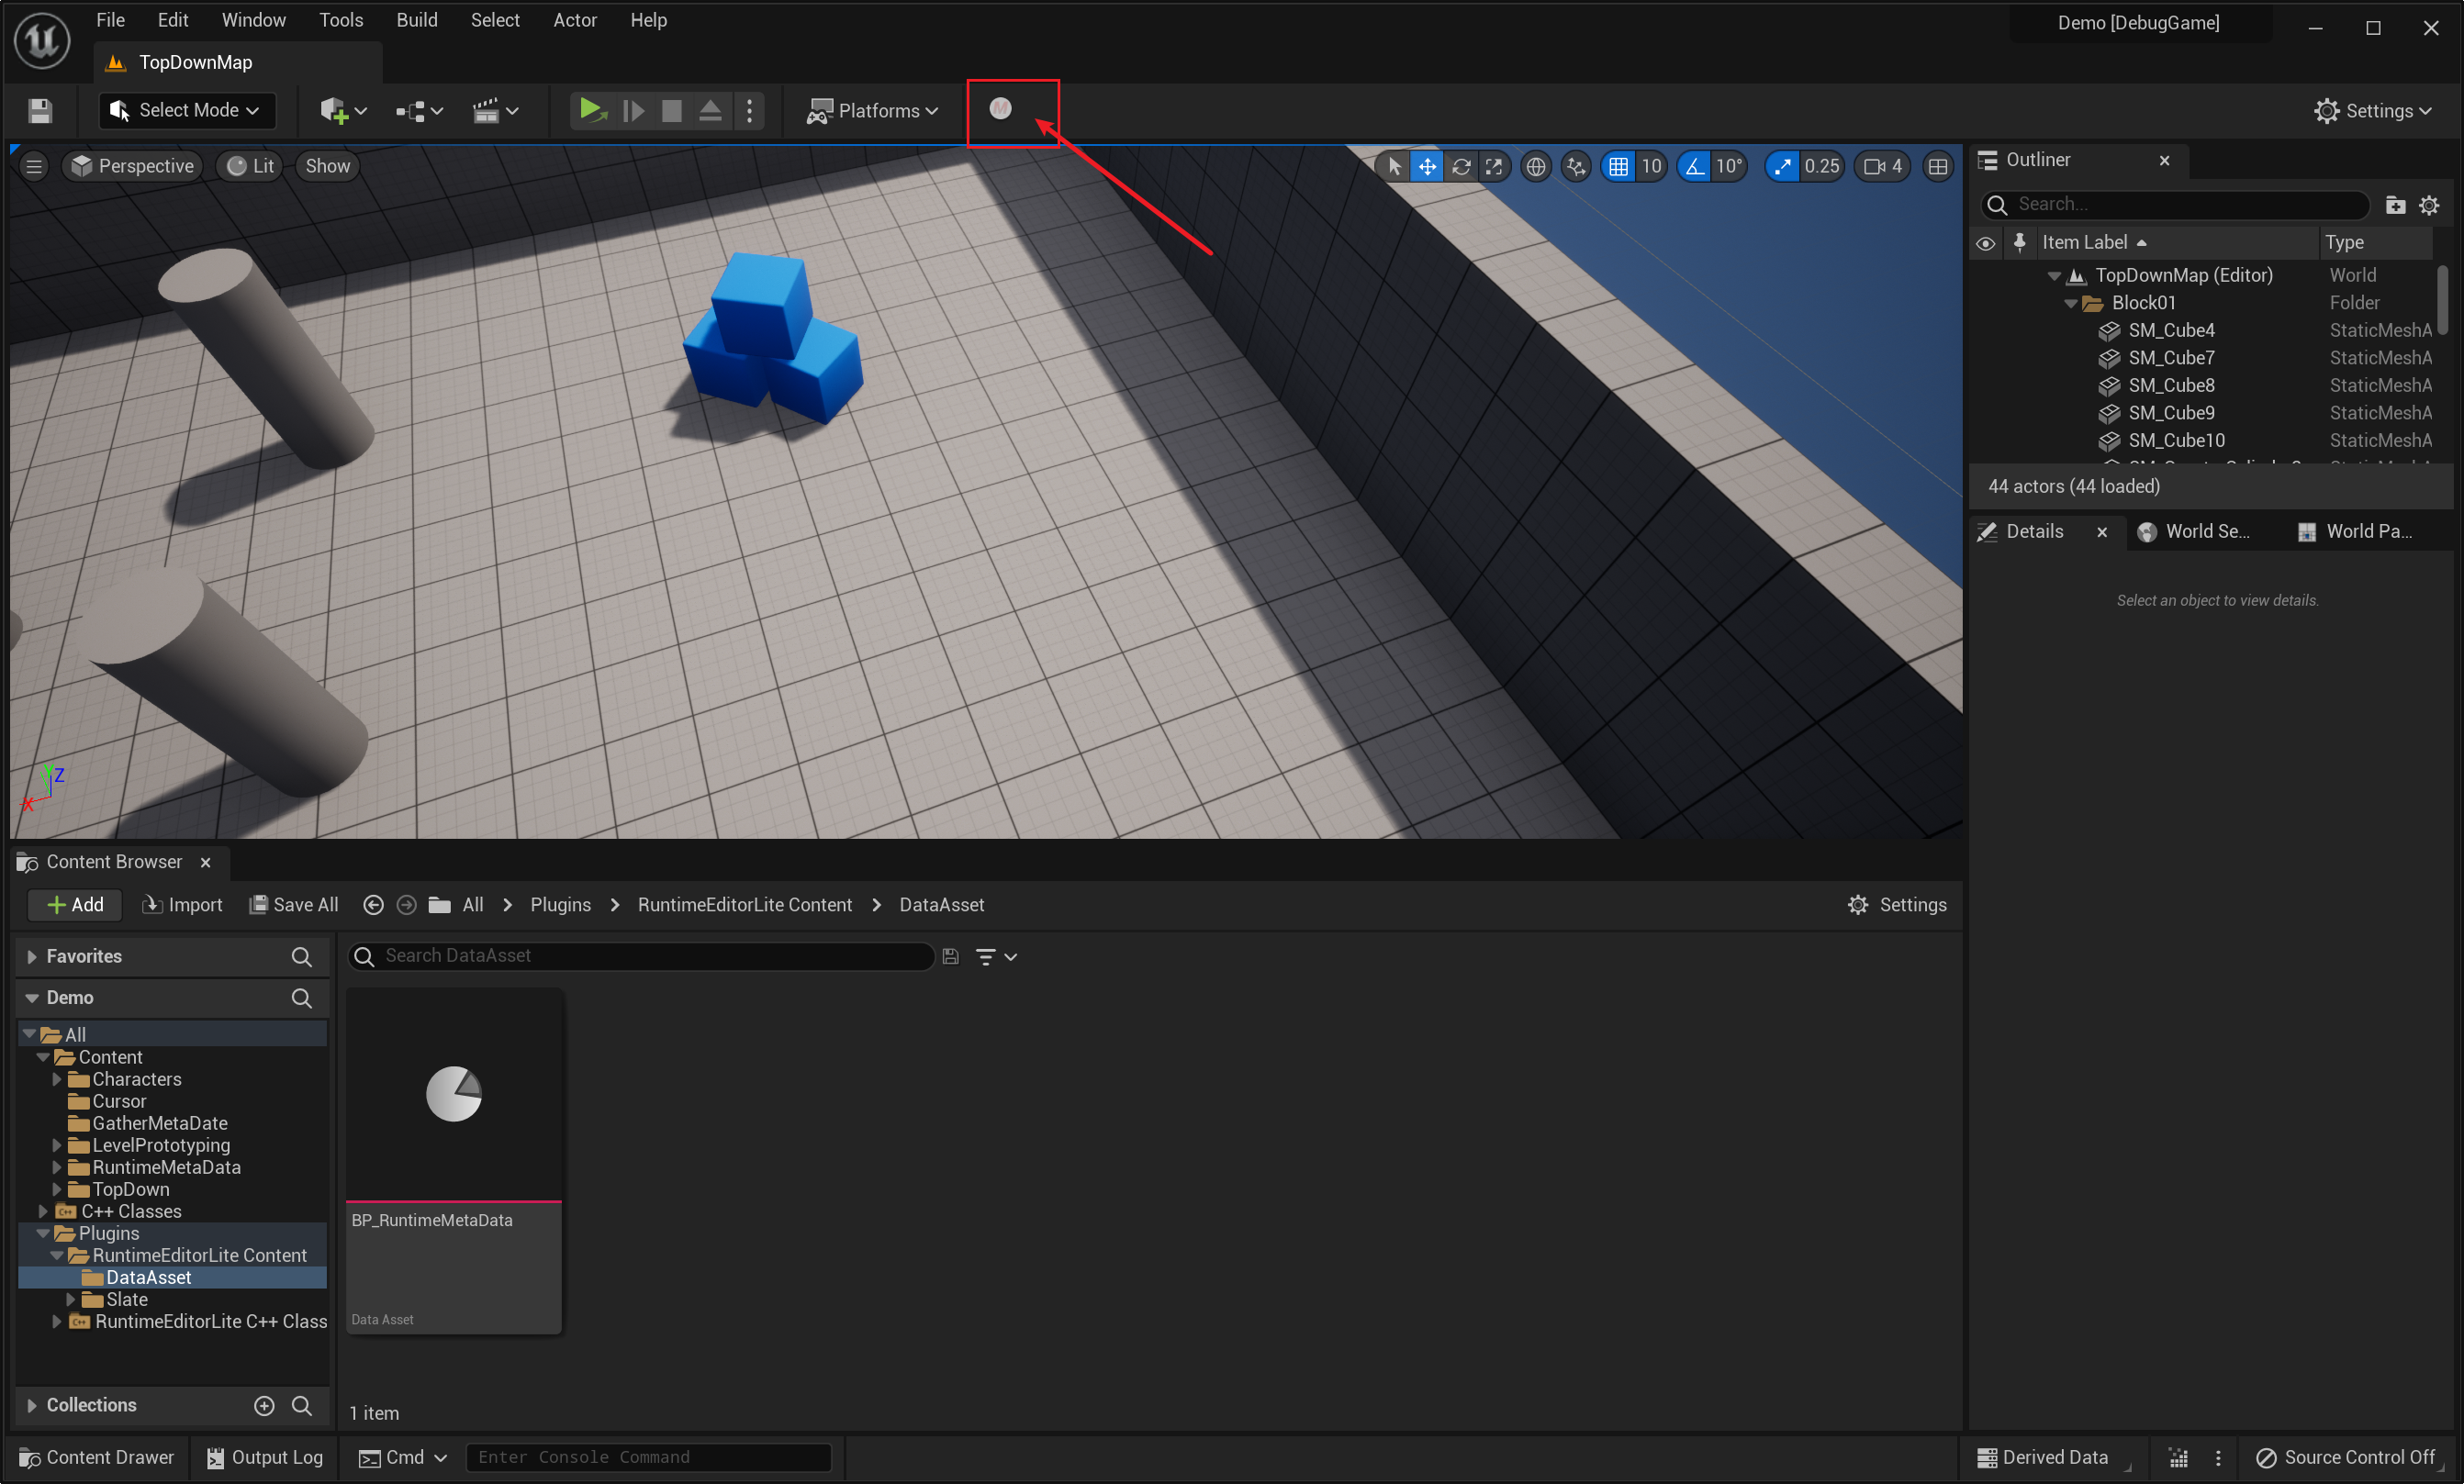Save the current level with the disk icon
Screen dimensions: 2464x1484
click(40, 110)
